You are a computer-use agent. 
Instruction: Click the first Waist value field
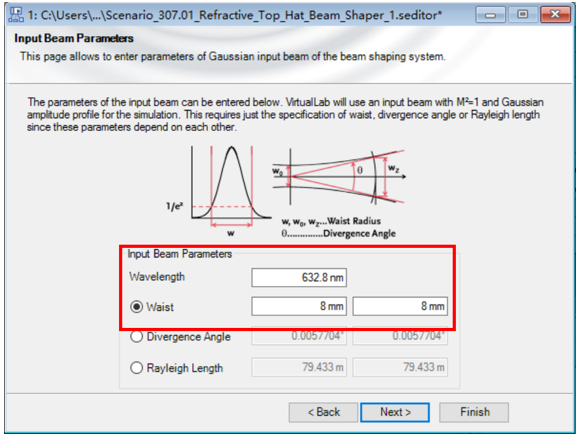click(x=299, y=306)
